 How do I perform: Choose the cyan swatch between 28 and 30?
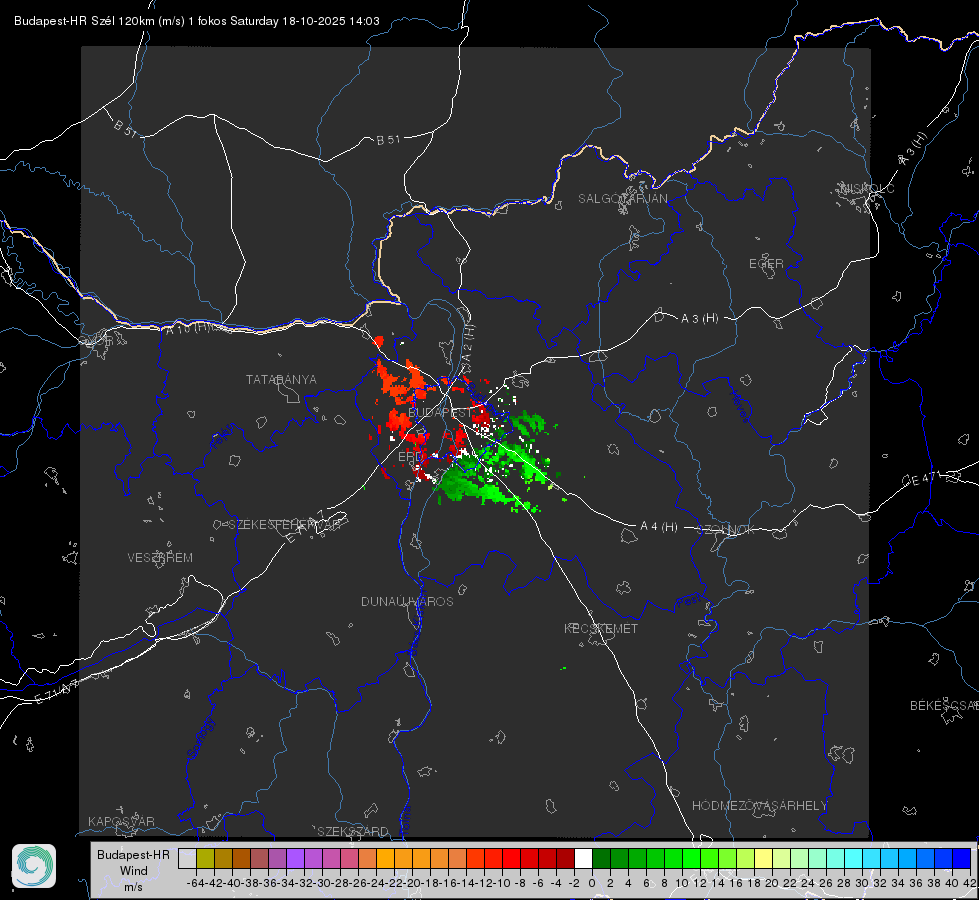(854, 858)
